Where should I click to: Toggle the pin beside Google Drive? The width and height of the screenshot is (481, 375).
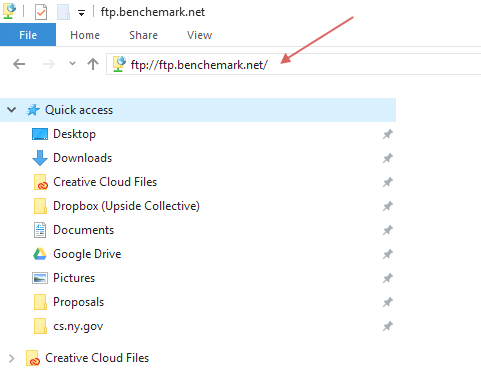tap(387, 254)
